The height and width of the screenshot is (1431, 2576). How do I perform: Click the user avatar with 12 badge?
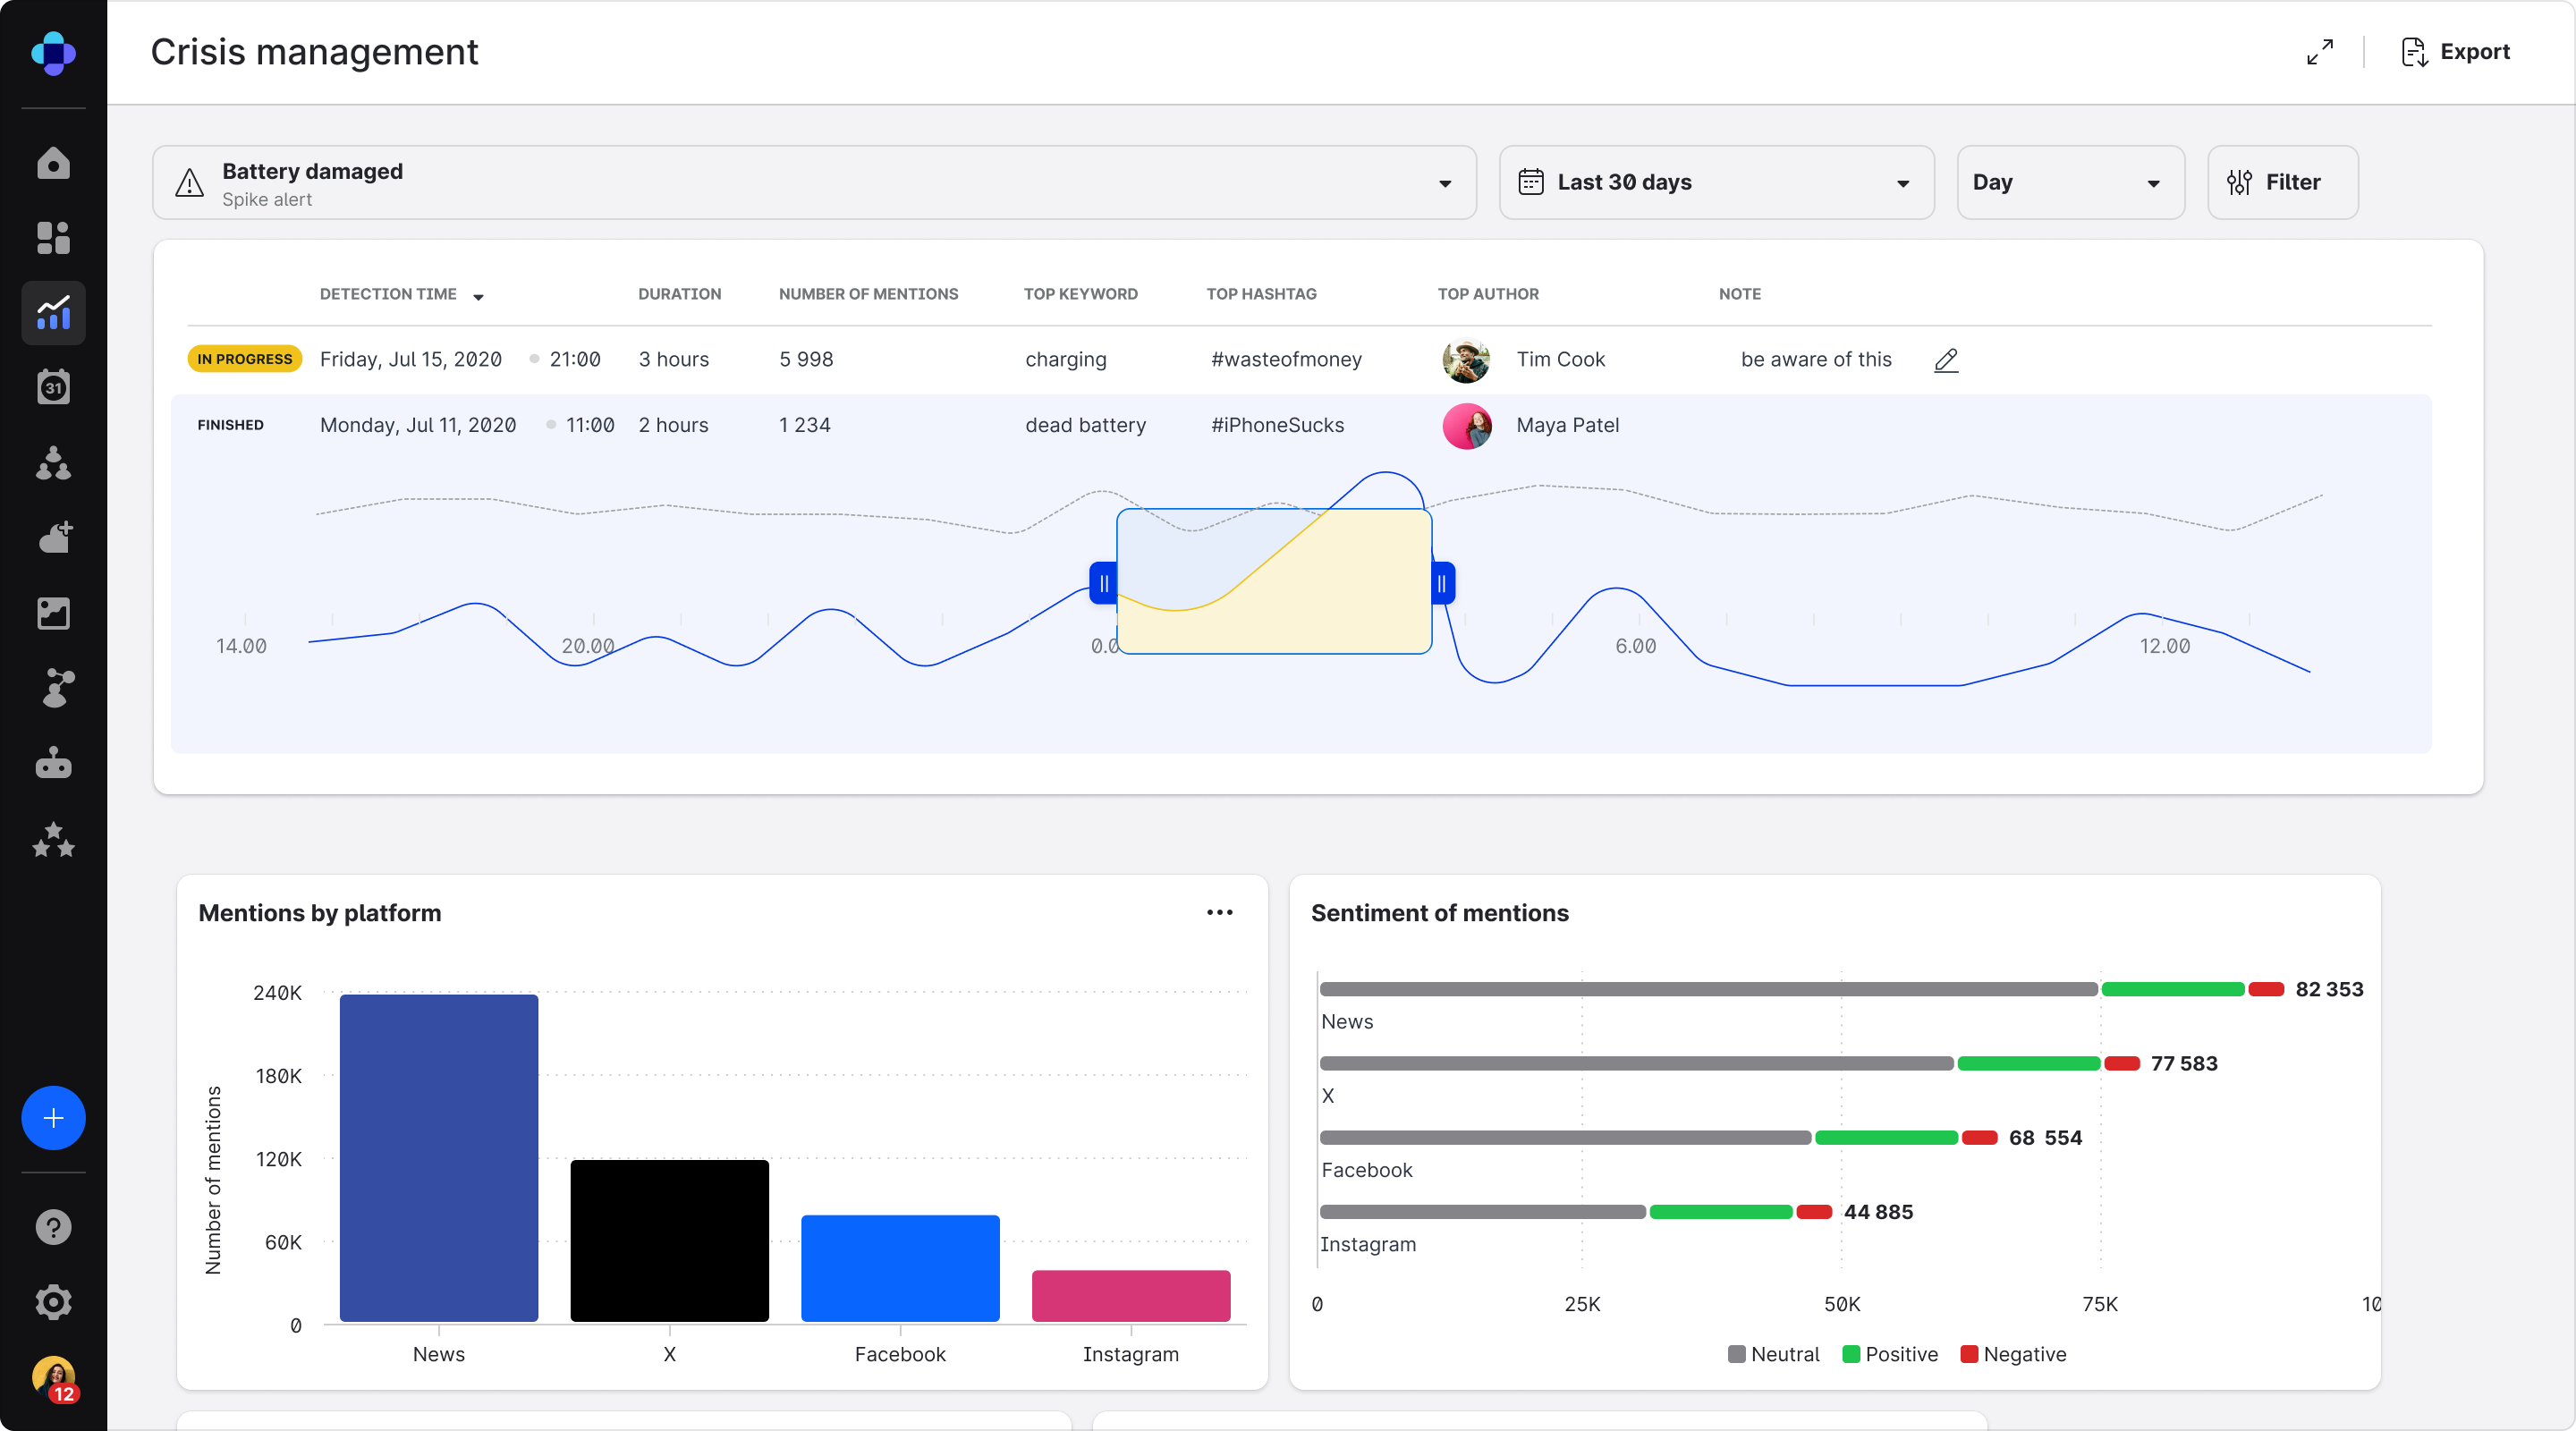tap(55, 1379)
